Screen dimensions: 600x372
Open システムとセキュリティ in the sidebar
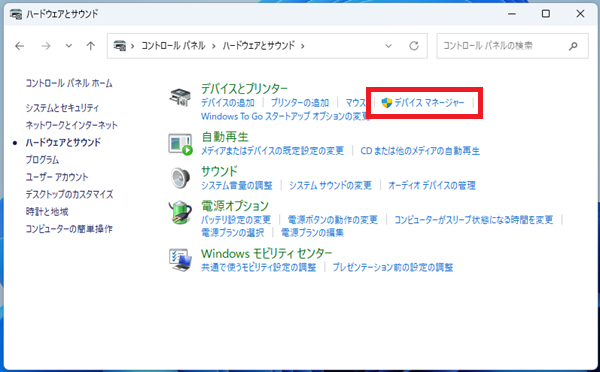pos(62,108)
